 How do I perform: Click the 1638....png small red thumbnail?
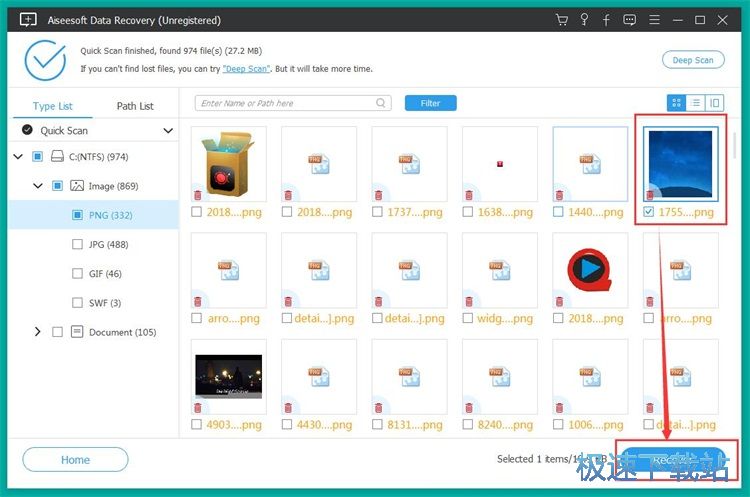pos(500,164)
